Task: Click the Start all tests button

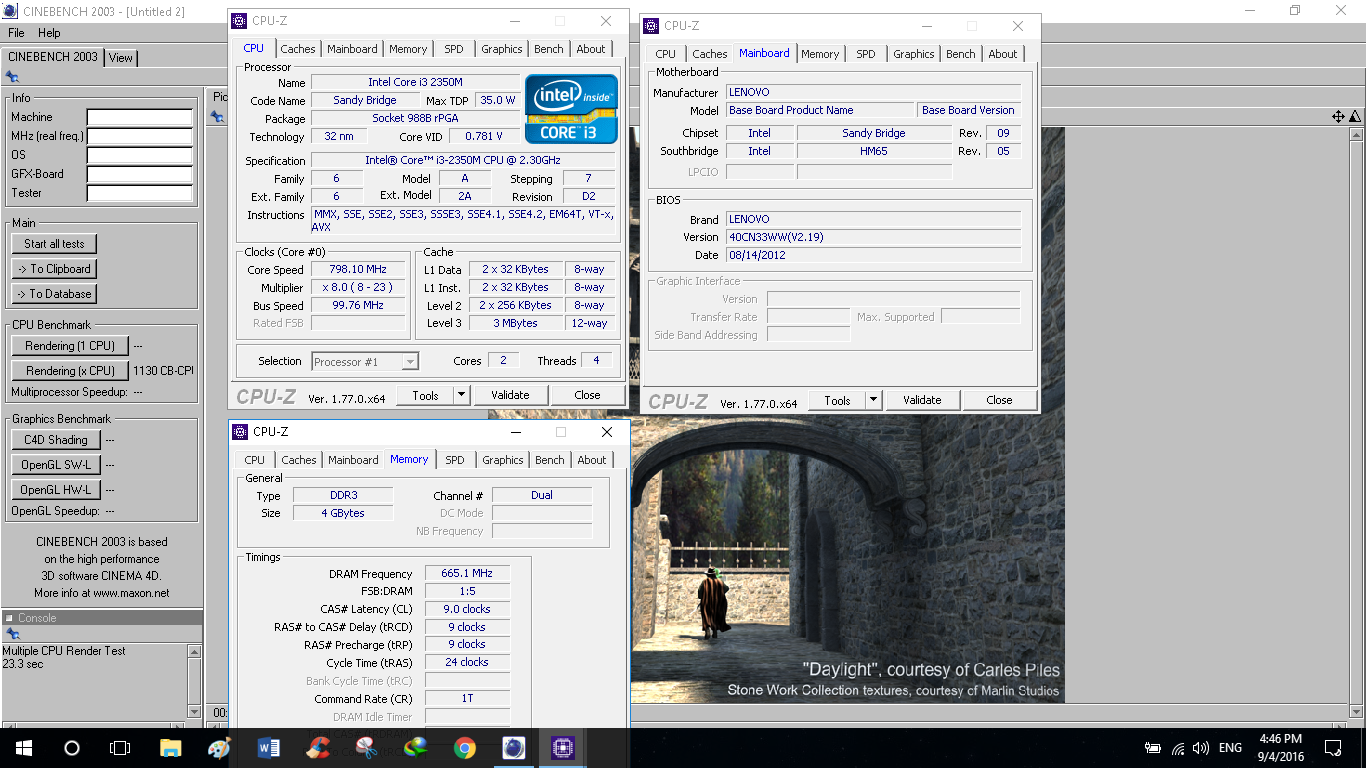Action: [55, 244]
